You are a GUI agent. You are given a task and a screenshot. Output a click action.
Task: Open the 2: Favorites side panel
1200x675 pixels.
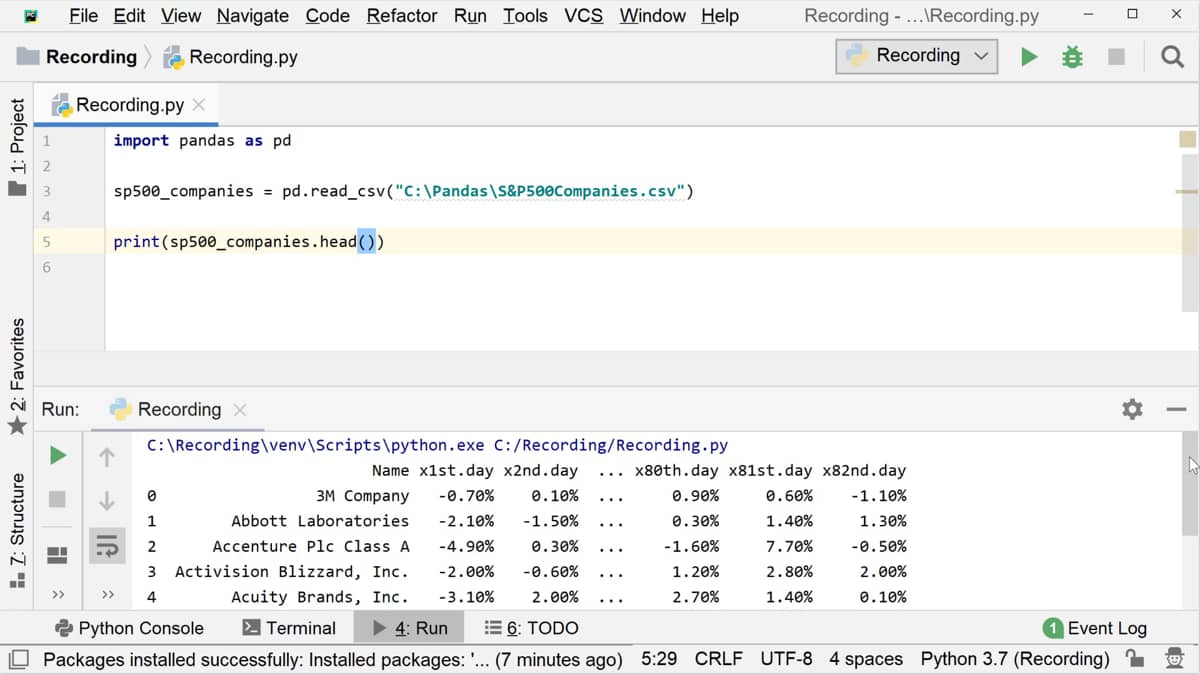tap(17, 375)
